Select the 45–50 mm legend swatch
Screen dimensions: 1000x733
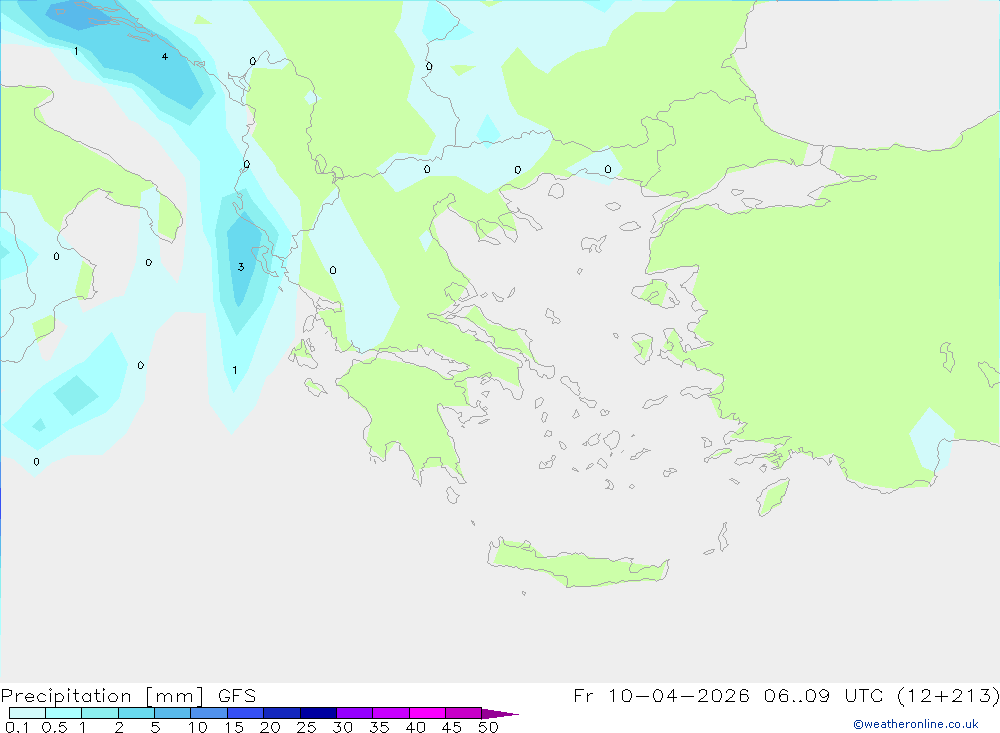tap(463, 713)
